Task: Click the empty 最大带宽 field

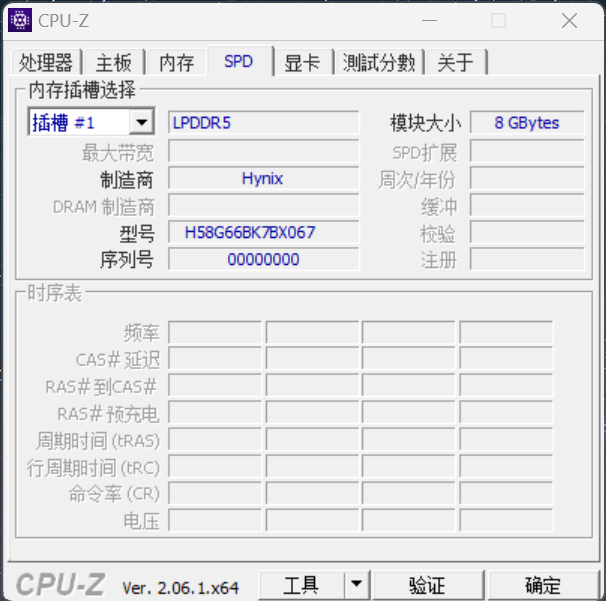Action: pyautogui.click(x=264, y=151)
